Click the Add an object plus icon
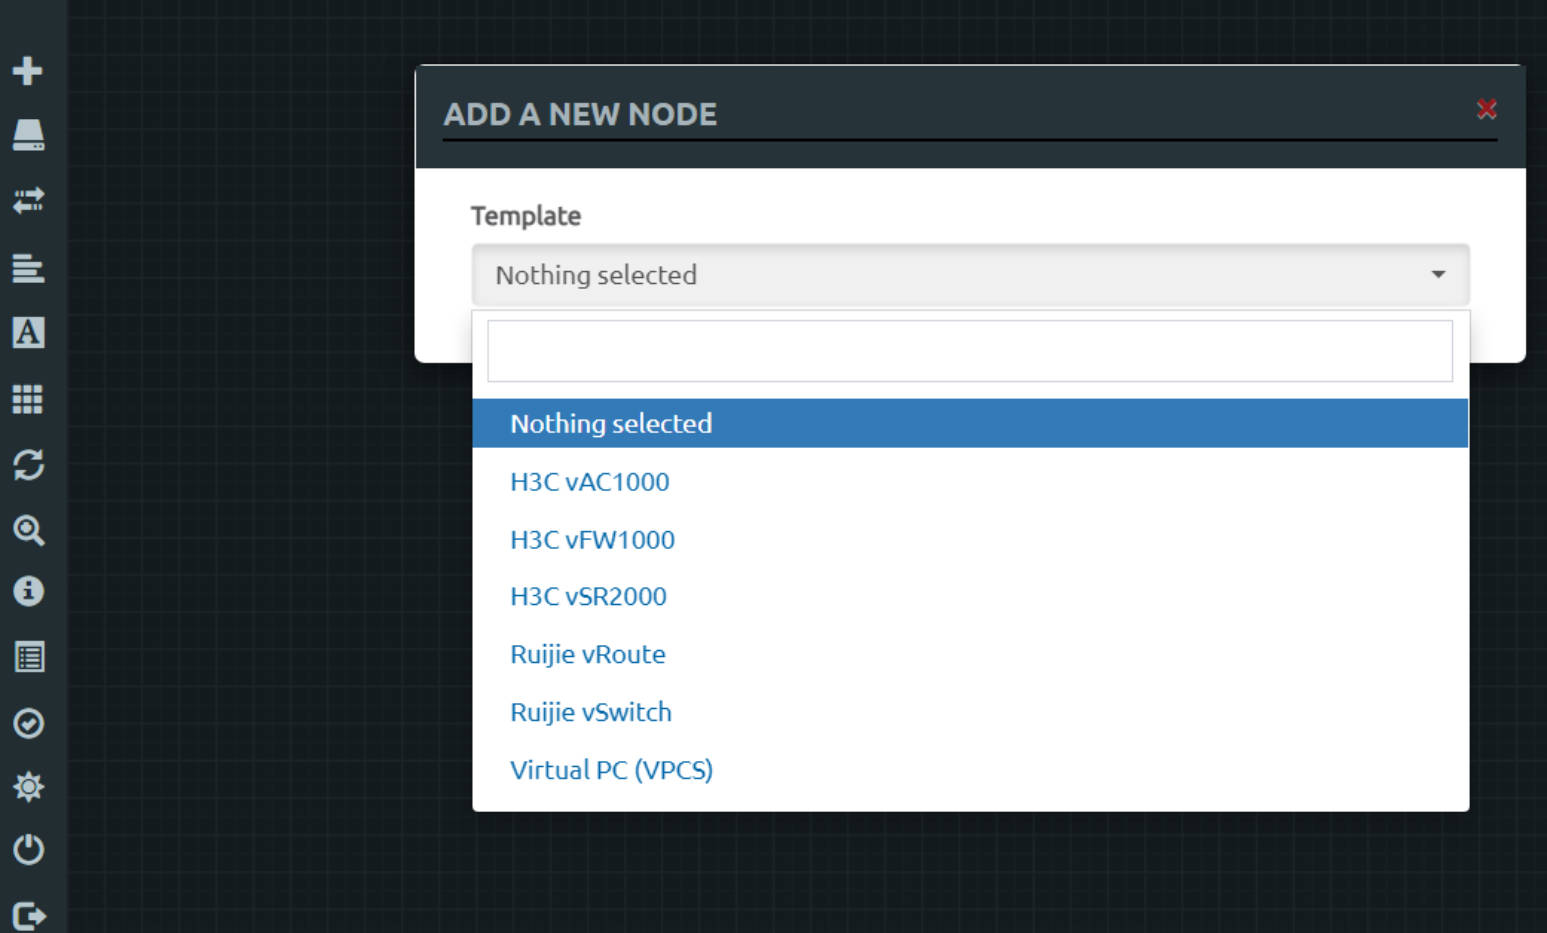 pos(28,71)
